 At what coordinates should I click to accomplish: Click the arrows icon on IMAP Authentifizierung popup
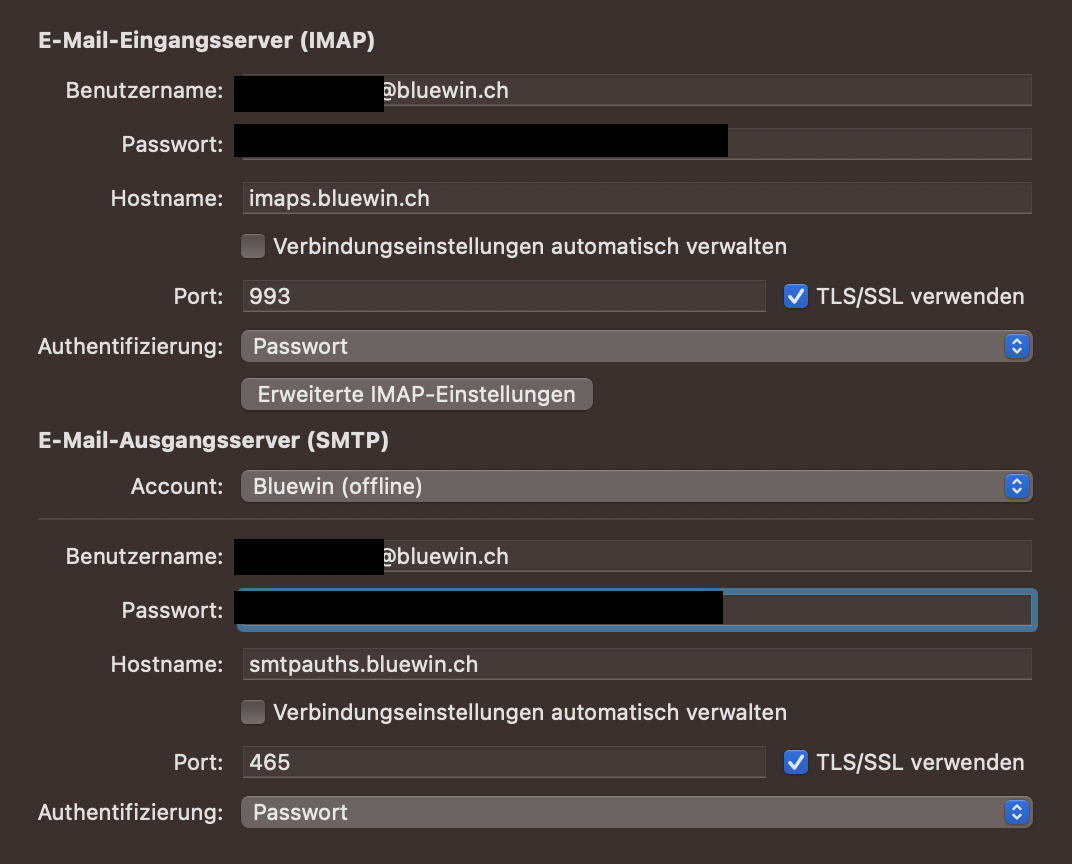1019,346
